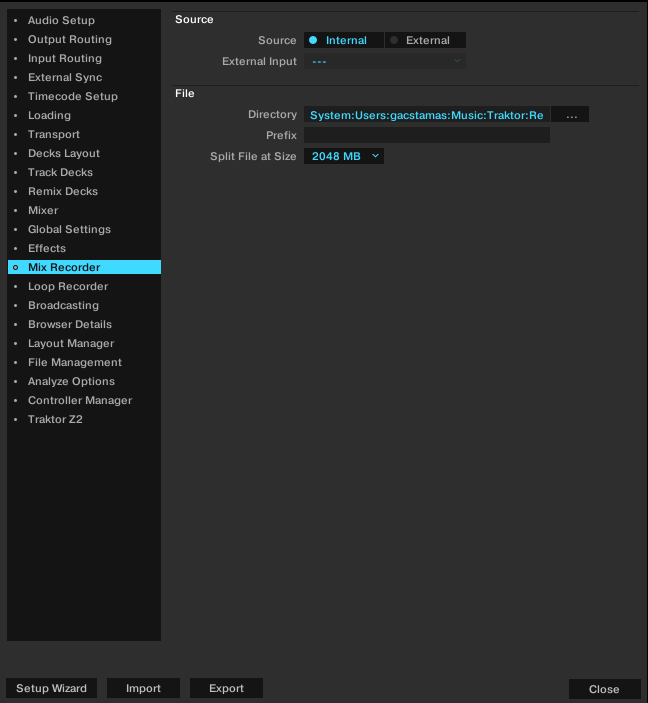648x703 pixels.
Task: Open the Loading preferences page
Action: [84, 115]
